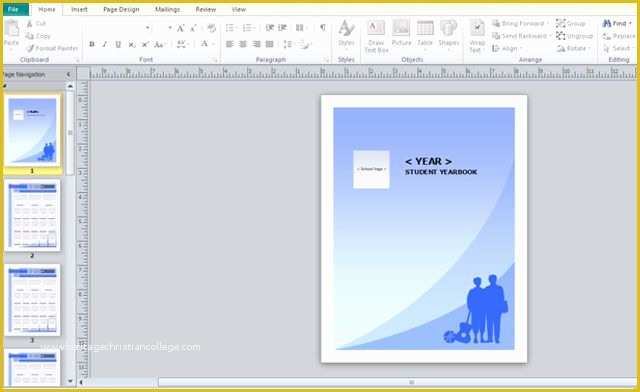Click the Shrink Font icon

pos(193,28)
